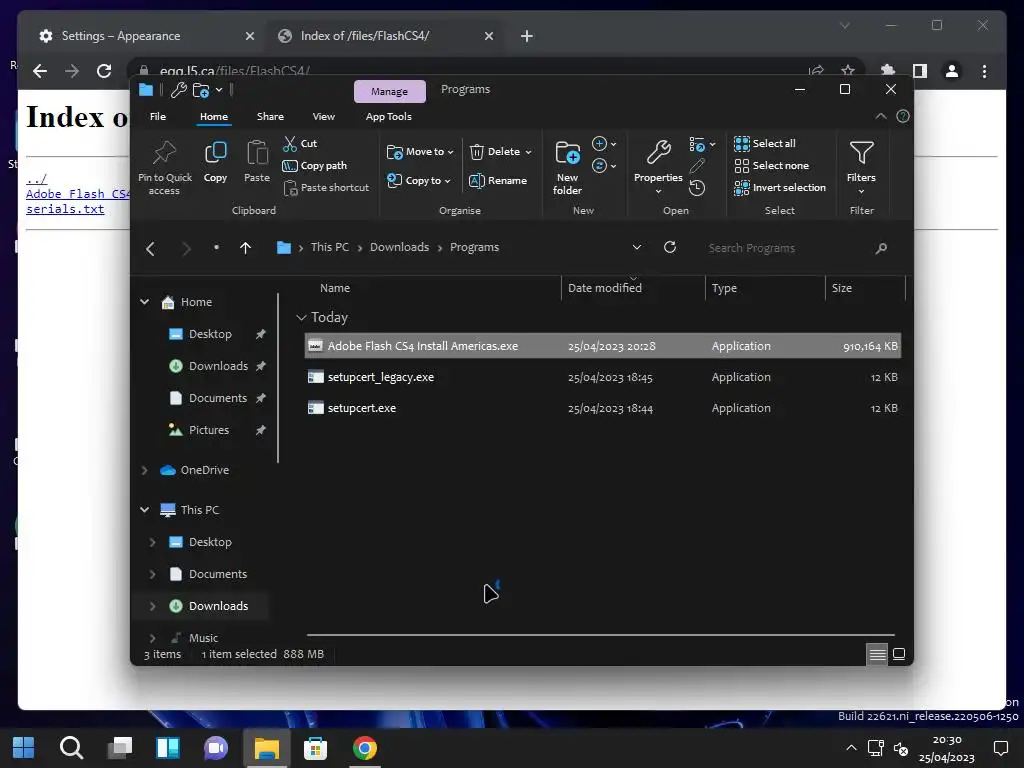1024x768 pixels.
Task: Open File Explorer Help question icon
Action: pos(903,116)
